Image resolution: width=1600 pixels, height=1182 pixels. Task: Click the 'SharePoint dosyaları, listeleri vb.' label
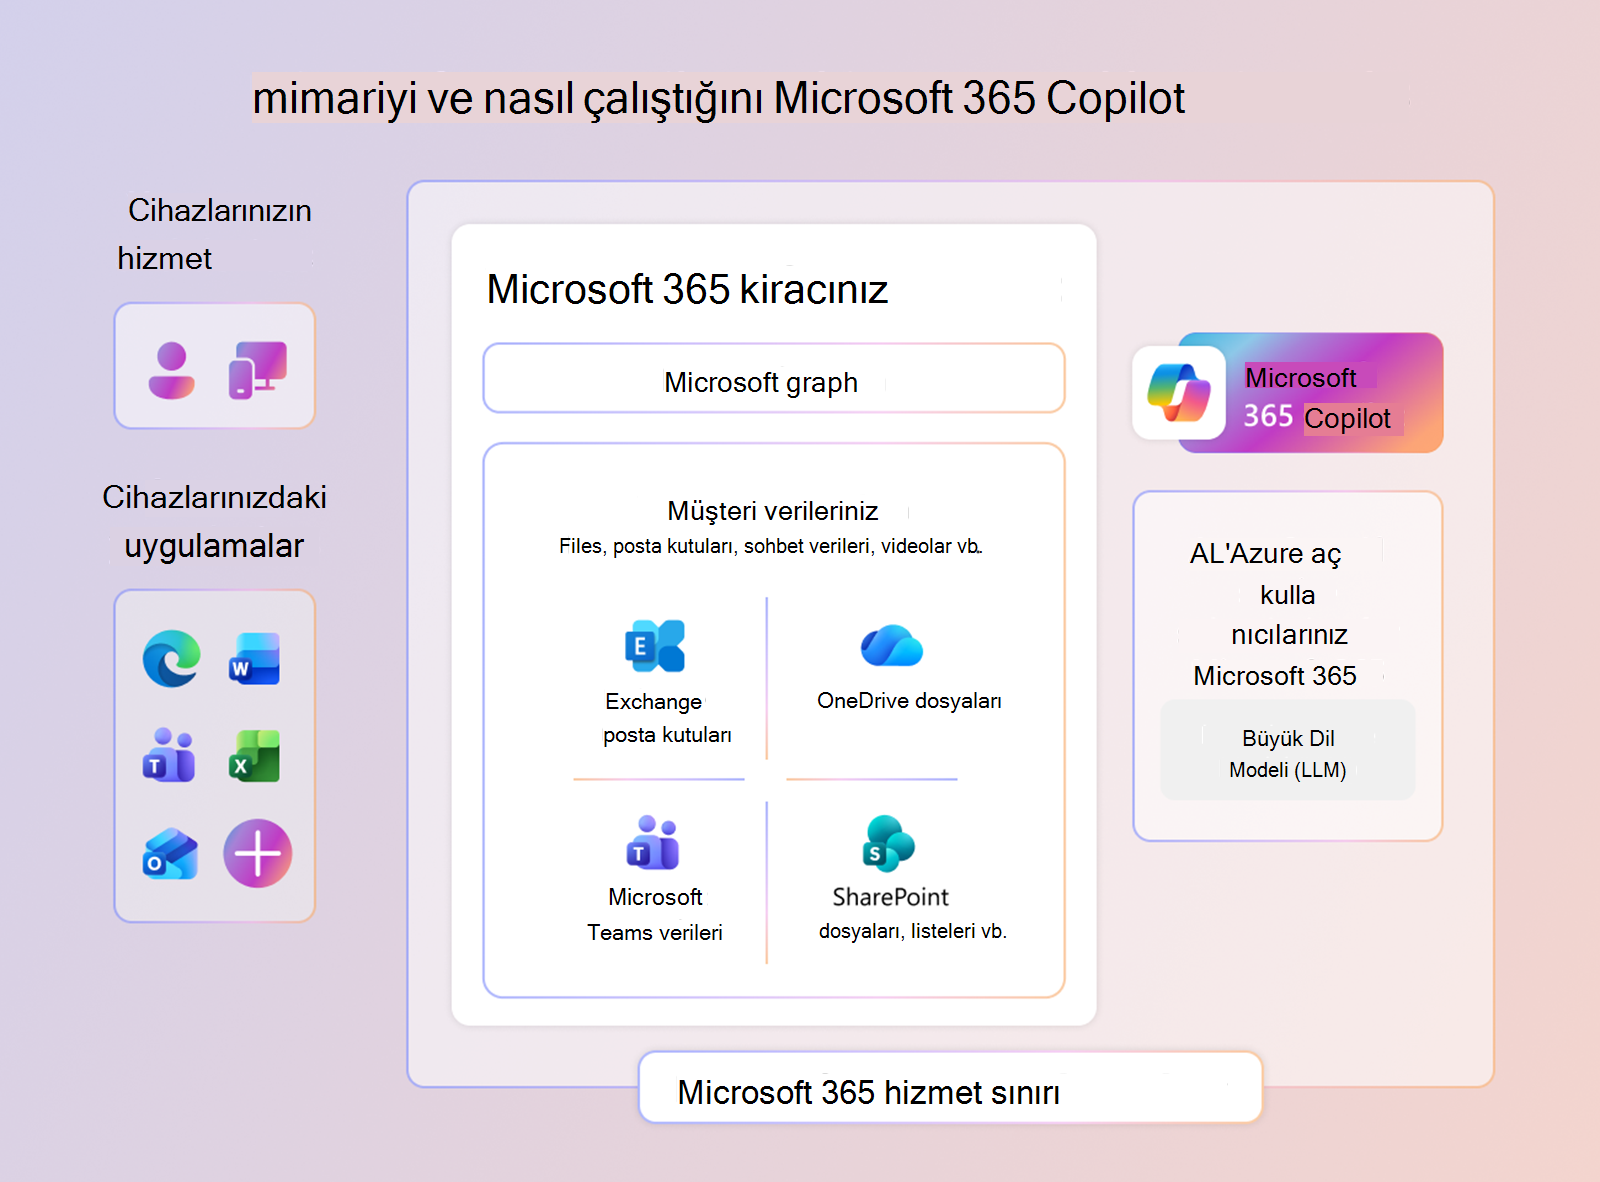tap(912, 914)
